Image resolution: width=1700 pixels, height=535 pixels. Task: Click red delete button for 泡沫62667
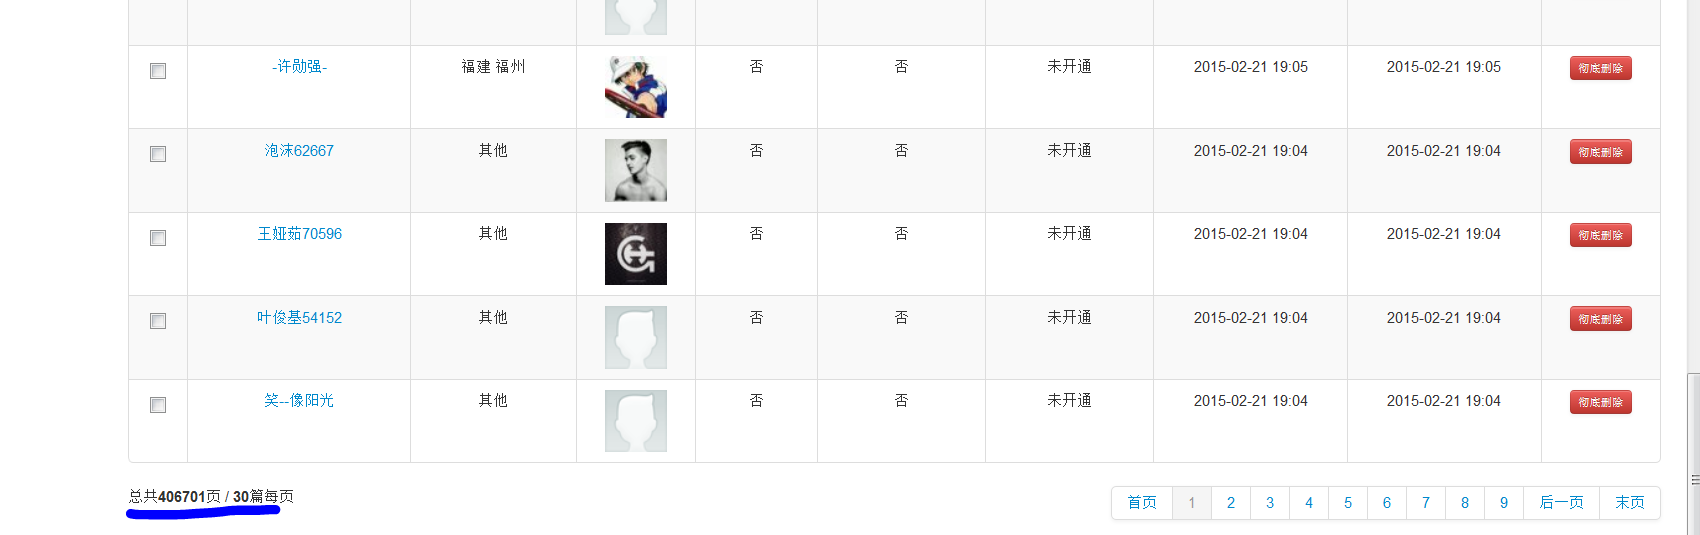point(1600,152)
